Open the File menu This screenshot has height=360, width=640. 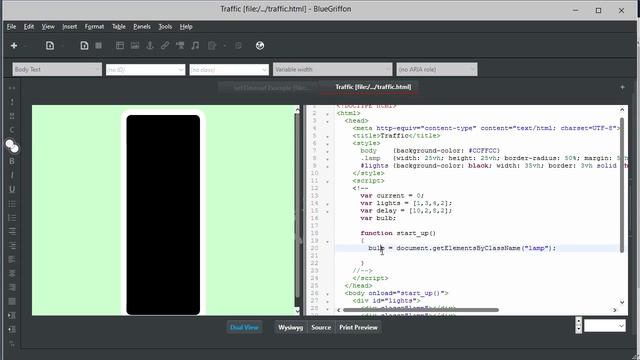pyautogui.click(x=11, y=27)
